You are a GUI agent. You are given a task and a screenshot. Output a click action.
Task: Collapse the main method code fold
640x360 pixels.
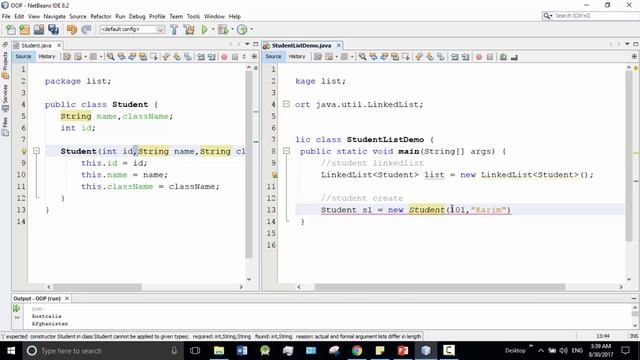tap(287, 151)
